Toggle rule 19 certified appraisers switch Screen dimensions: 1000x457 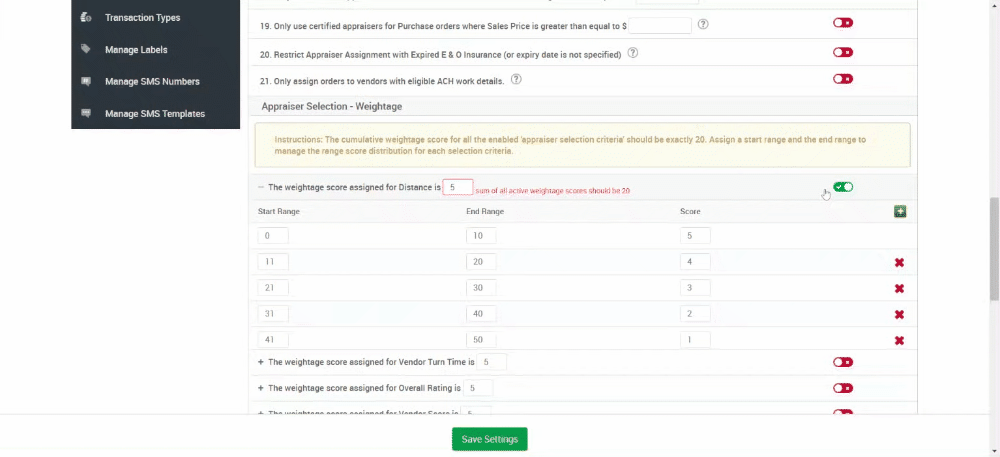(x=842, y=23)
